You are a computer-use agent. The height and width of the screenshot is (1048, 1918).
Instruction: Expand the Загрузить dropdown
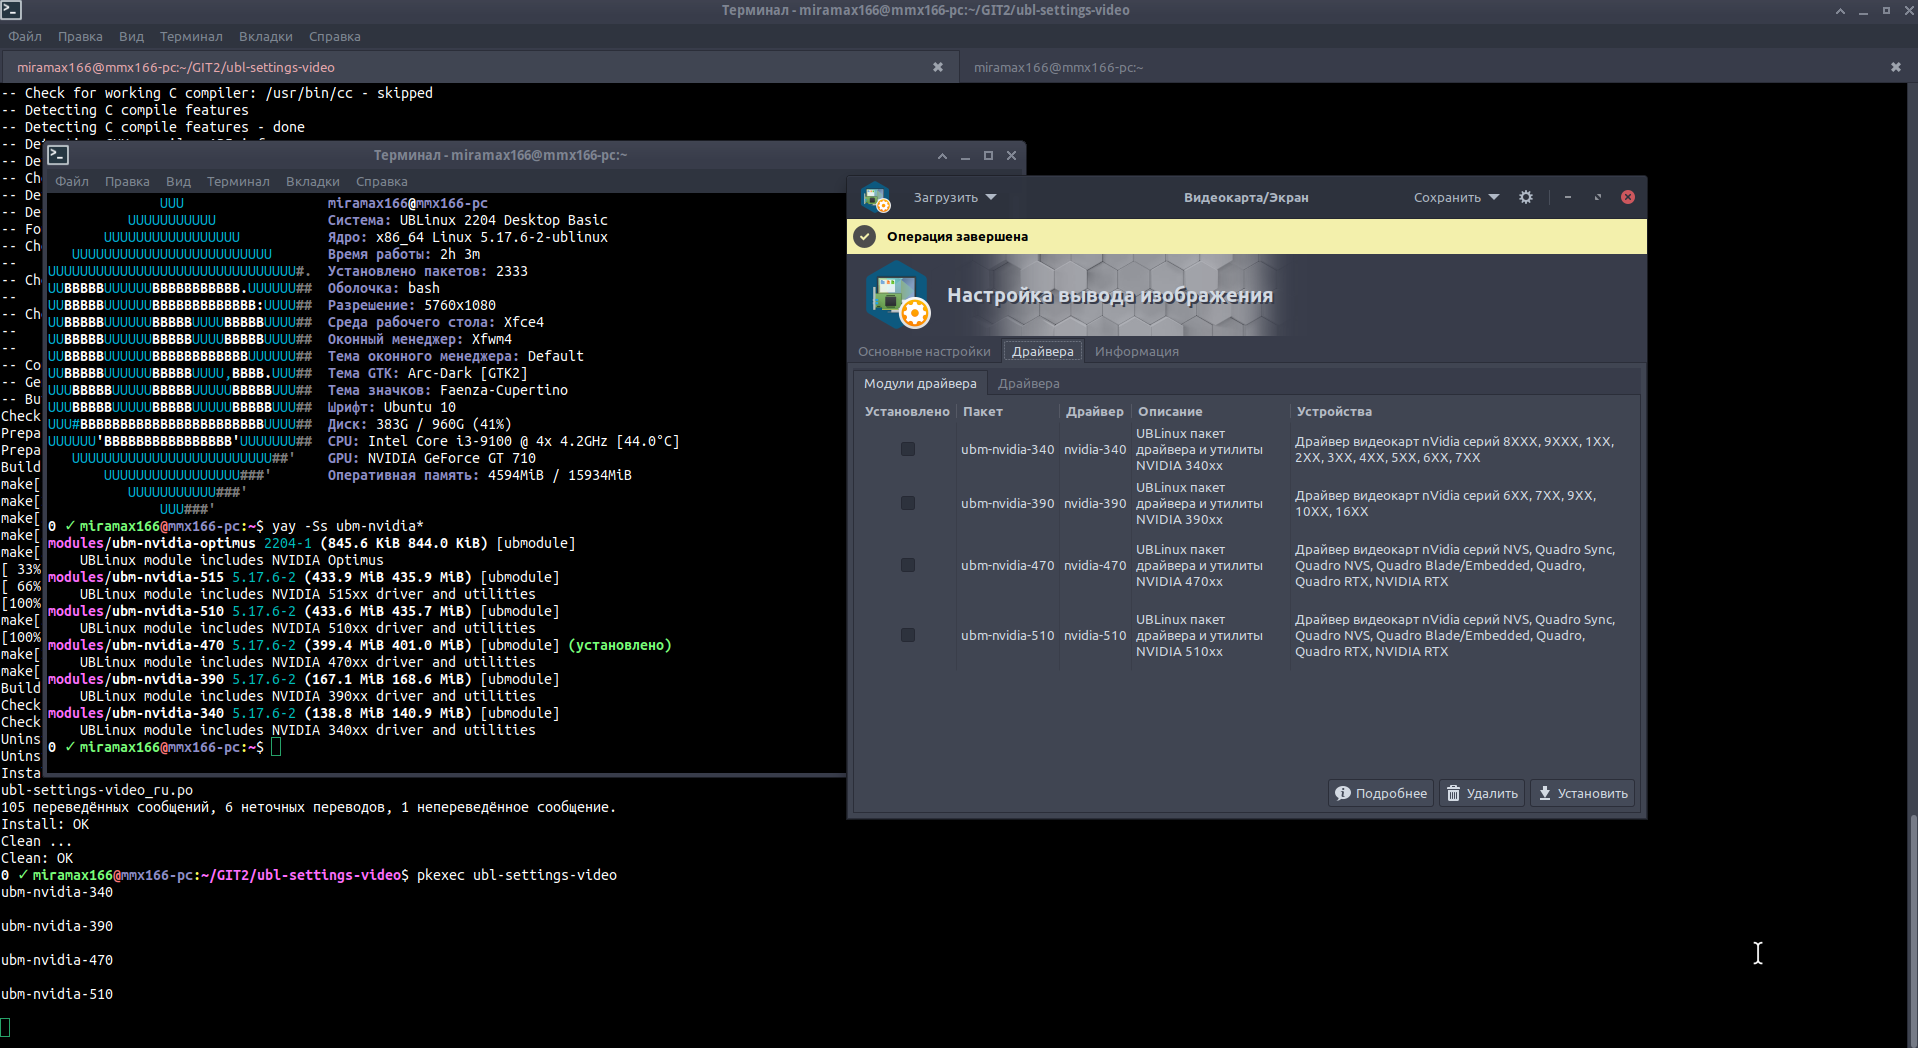pos(954,197)
